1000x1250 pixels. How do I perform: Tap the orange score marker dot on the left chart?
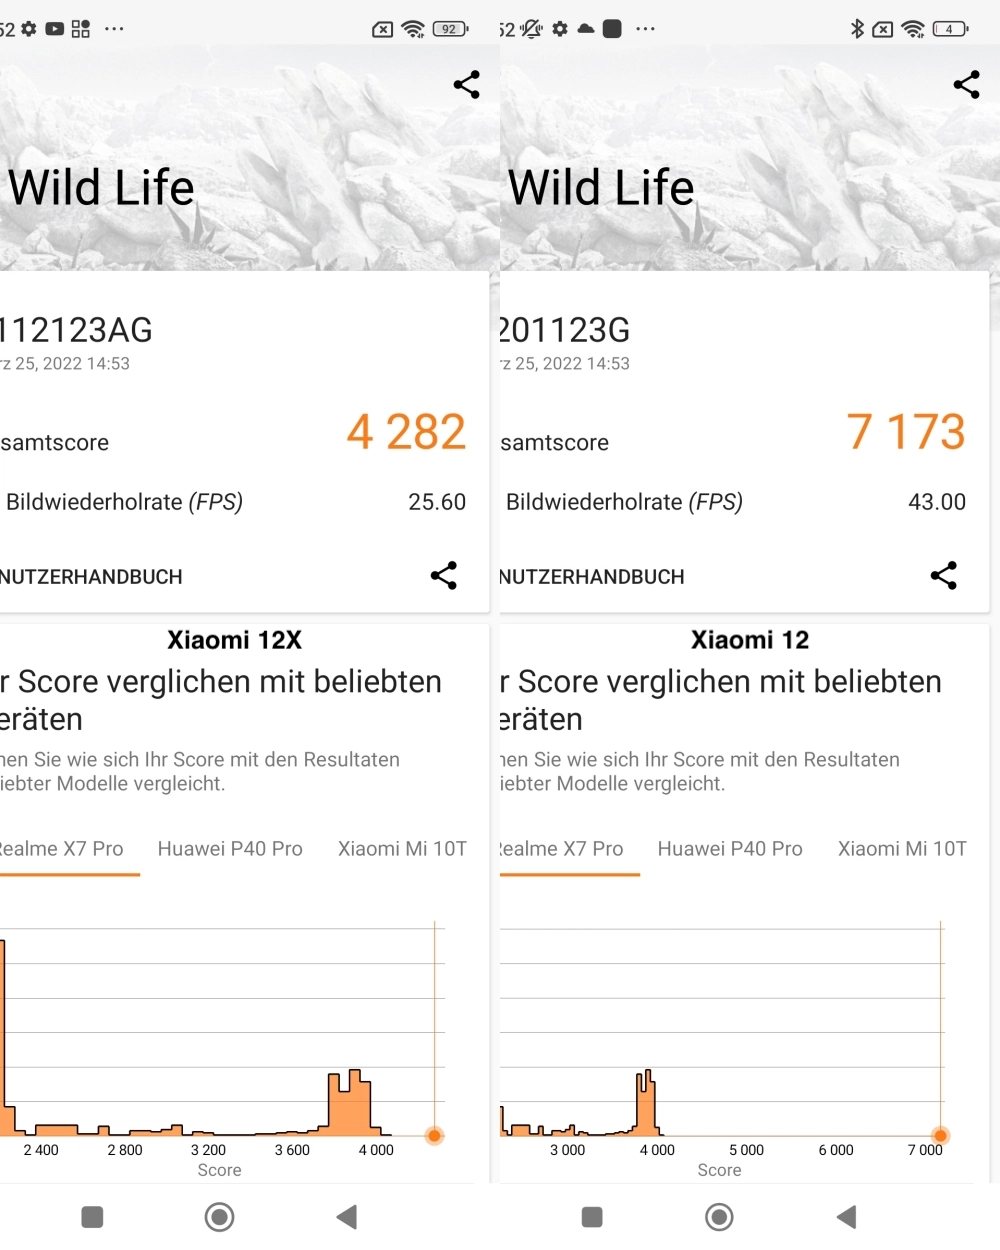tap(434, 1135)
